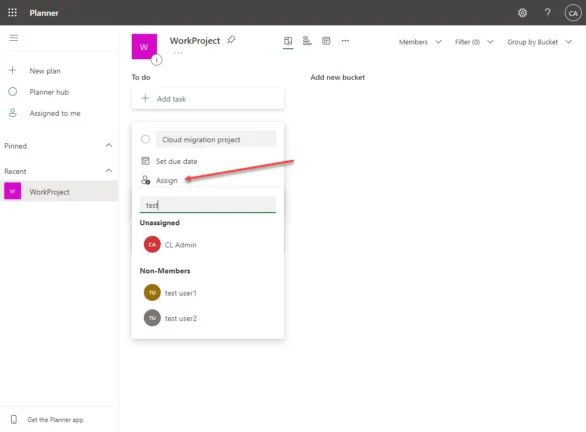
Task: Click the Planner hub circle icon
Action: (12, 92)
